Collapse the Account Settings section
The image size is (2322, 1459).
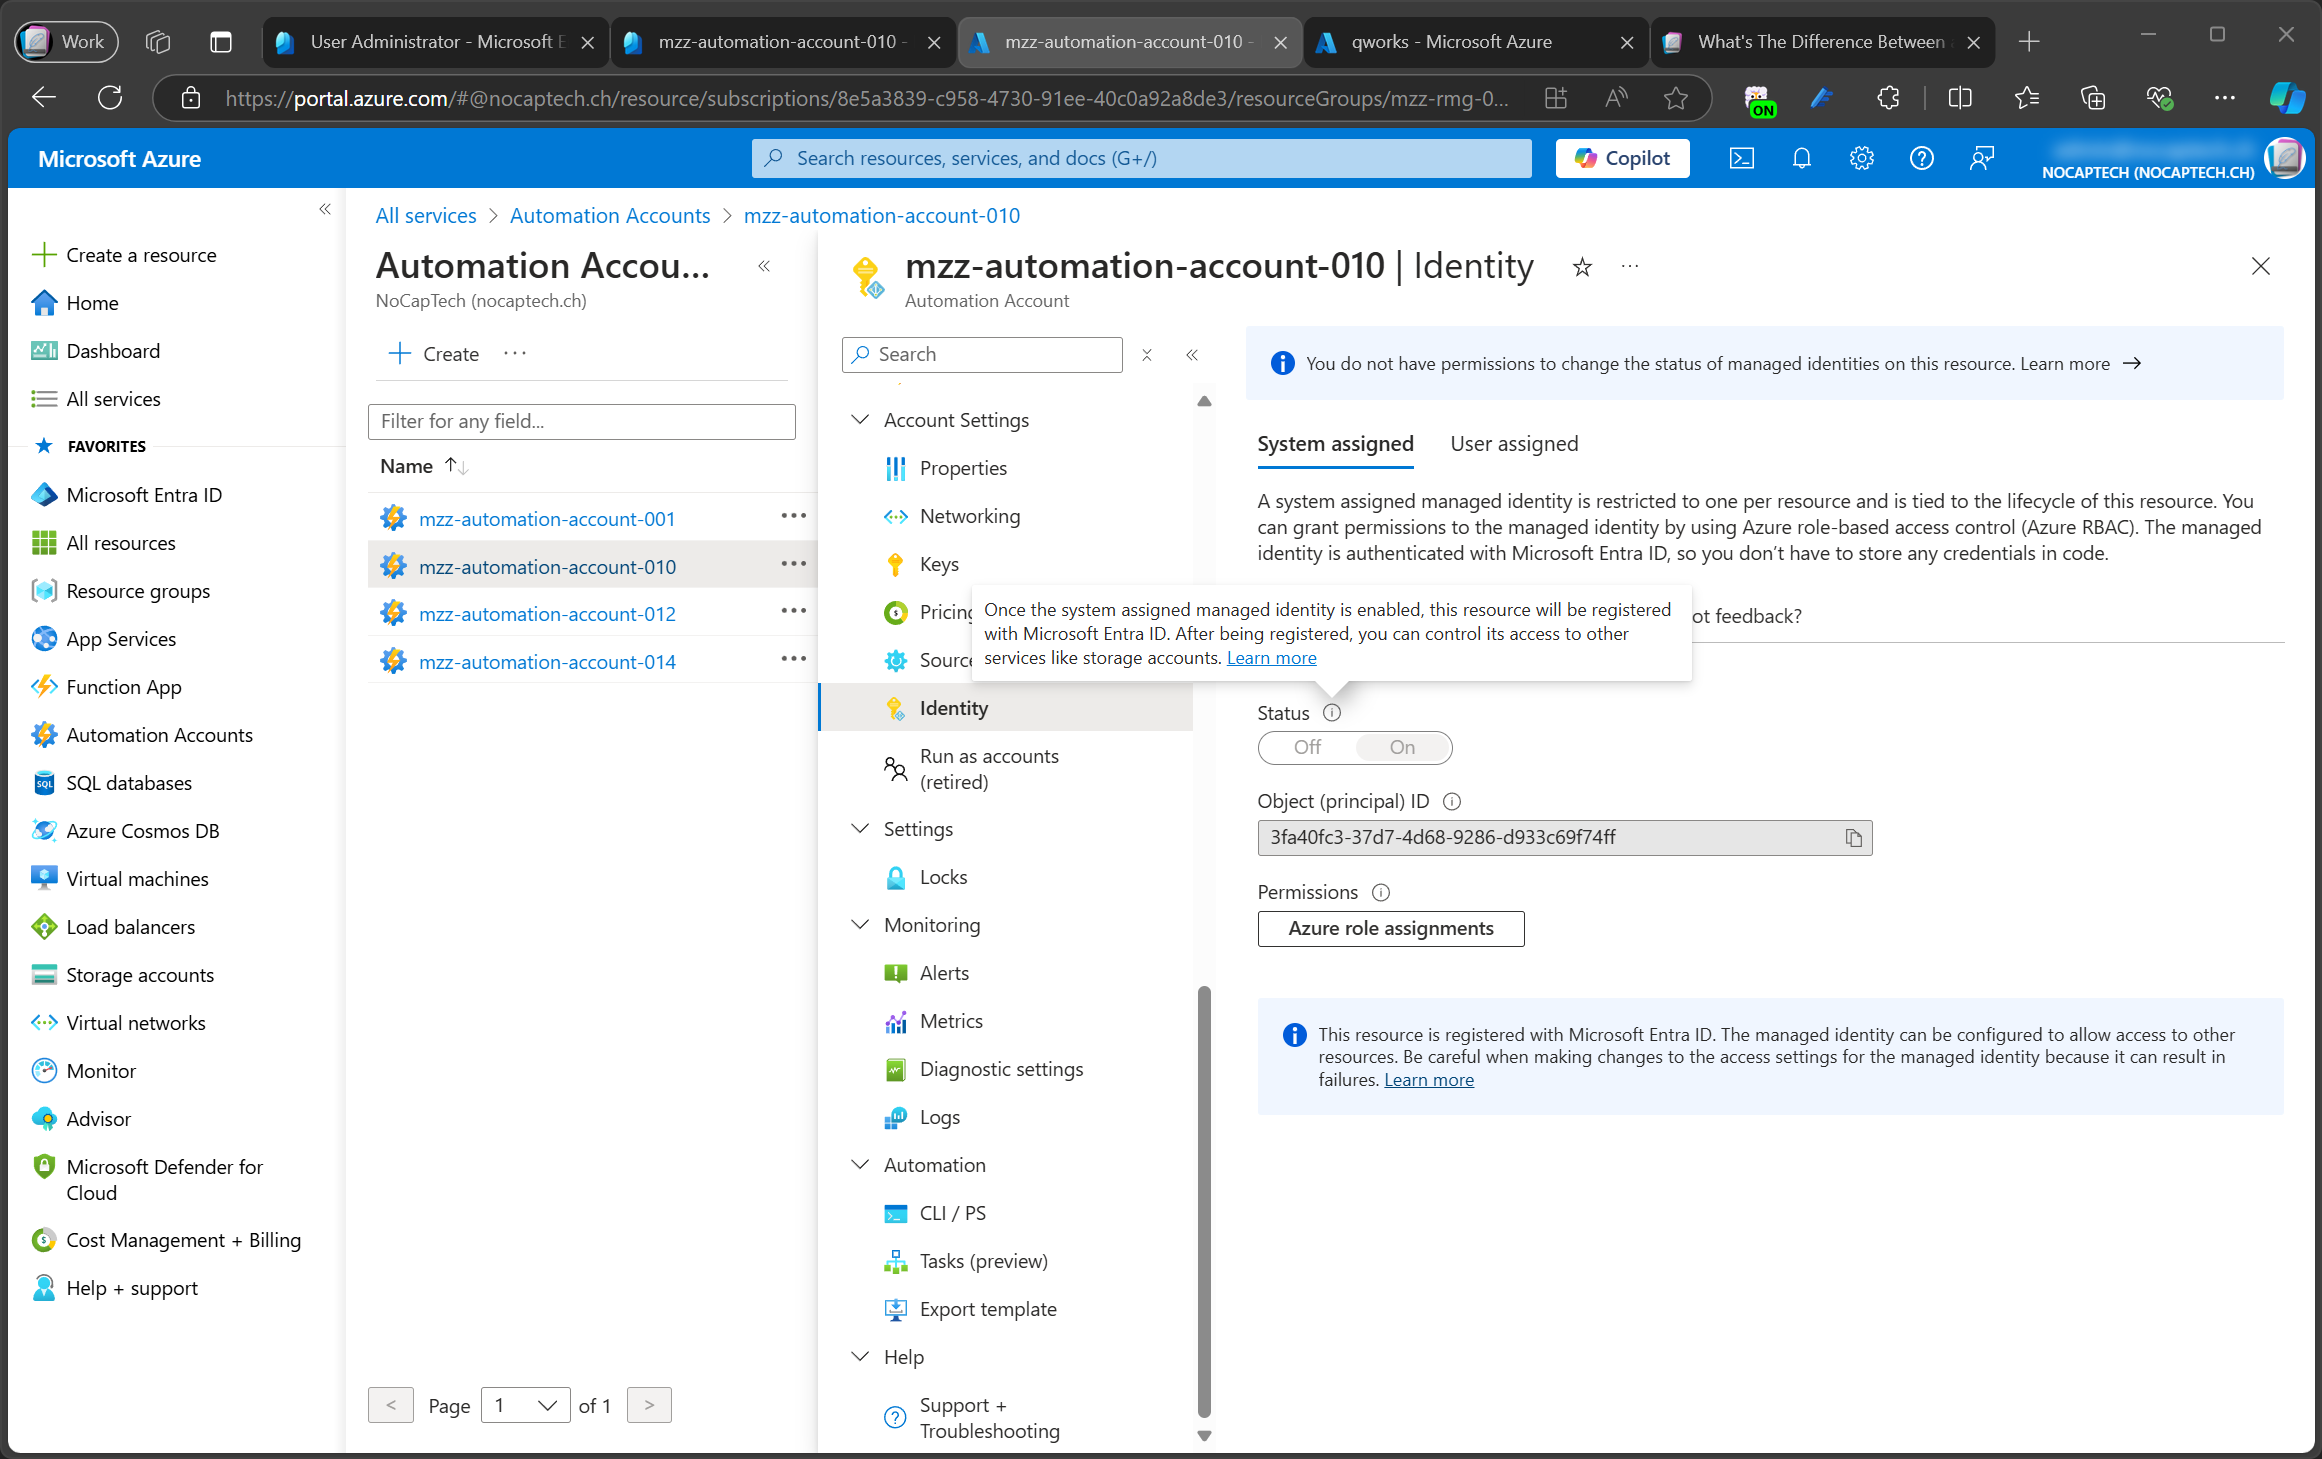pos(860,420)
